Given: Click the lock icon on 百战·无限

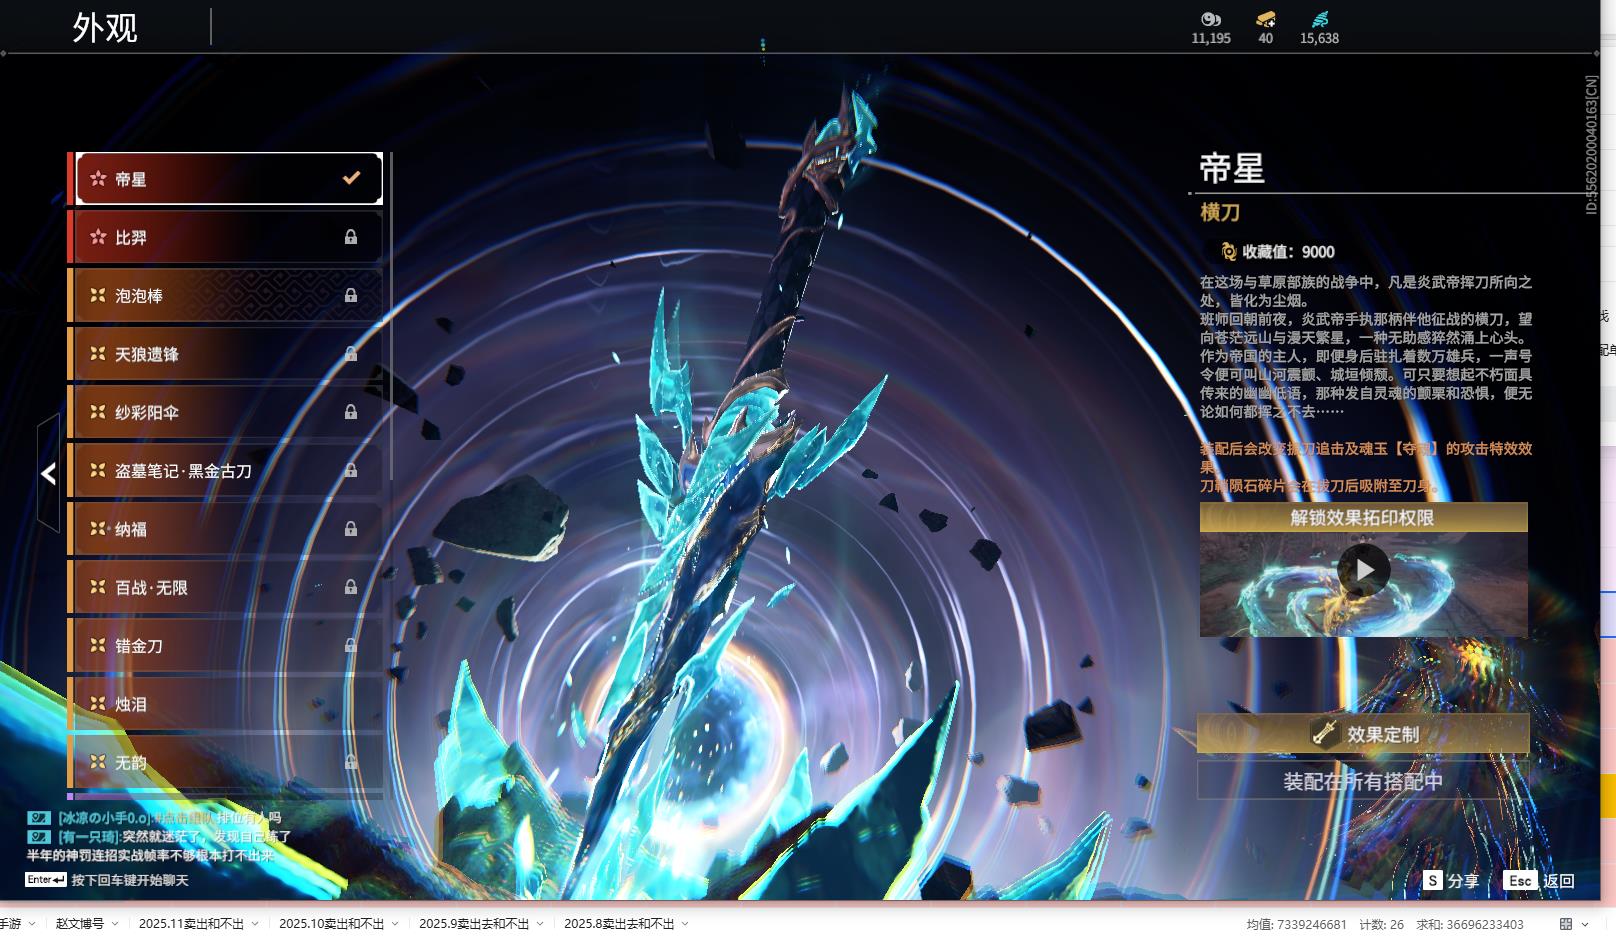Looking at the screenshot, I should point(351,587).
